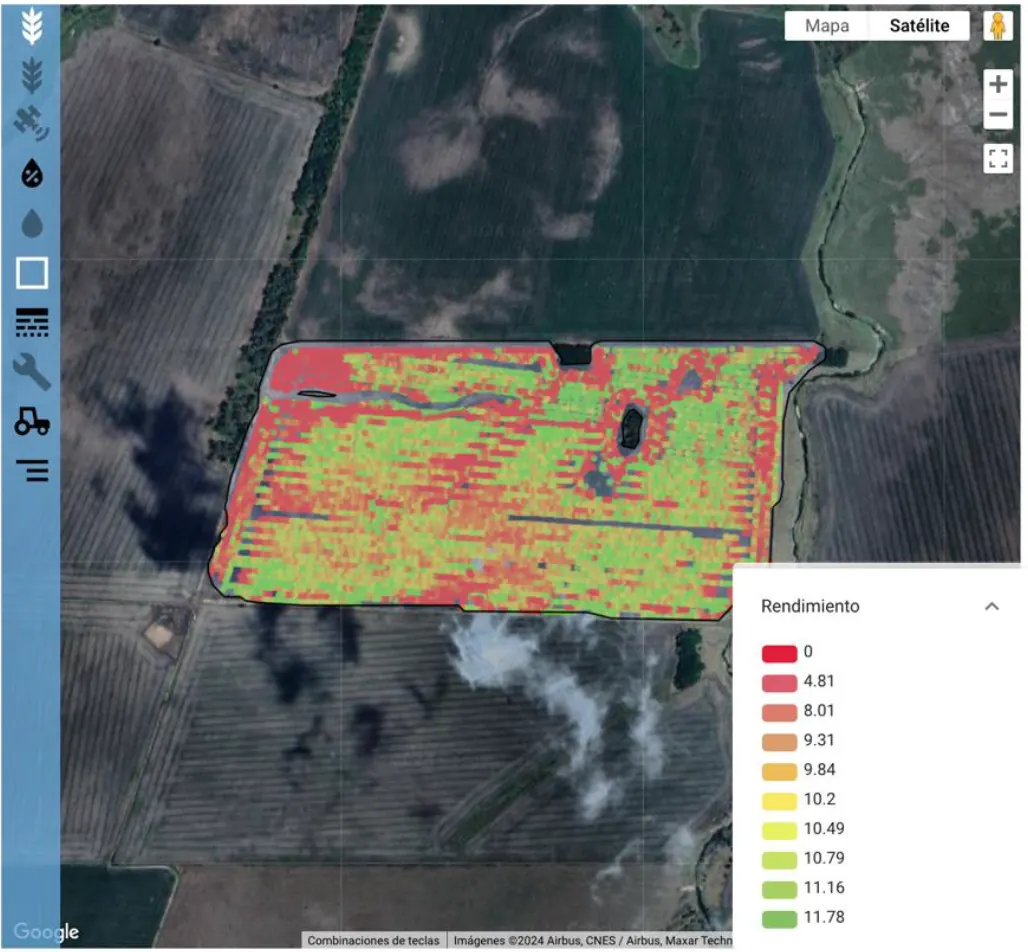
Task: Click the Rendimiento legend title
Action: coord(810,606)
